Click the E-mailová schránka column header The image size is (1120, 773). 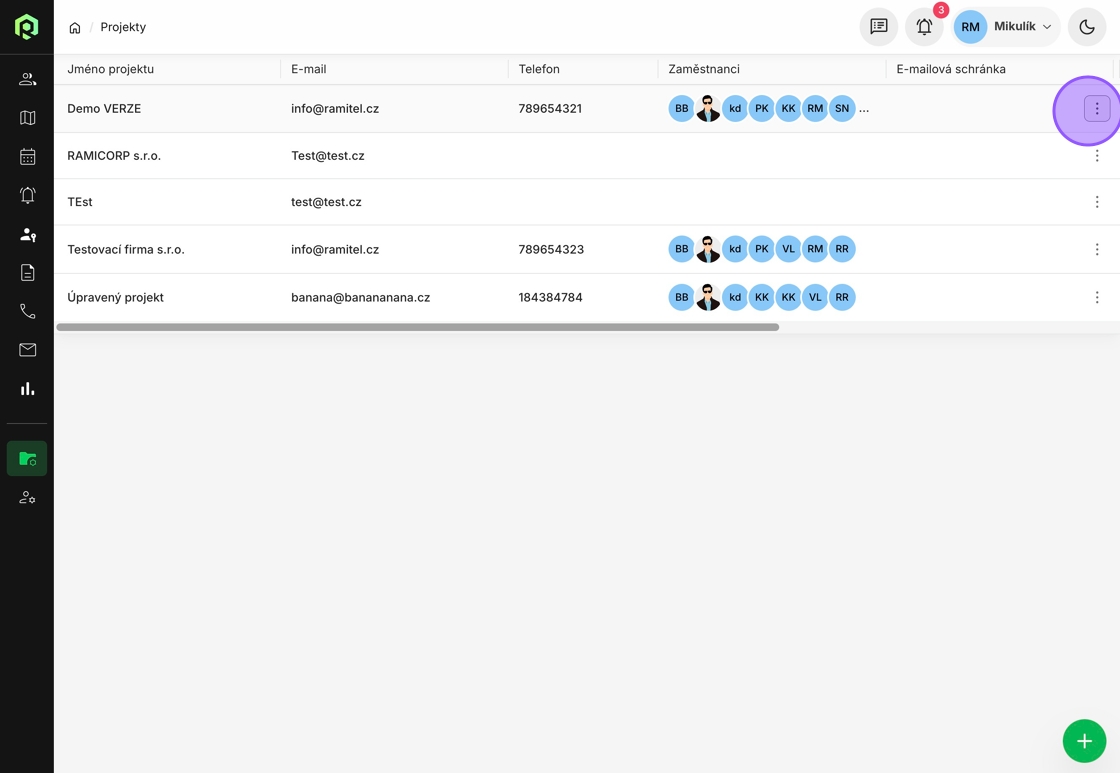point(951,69)
